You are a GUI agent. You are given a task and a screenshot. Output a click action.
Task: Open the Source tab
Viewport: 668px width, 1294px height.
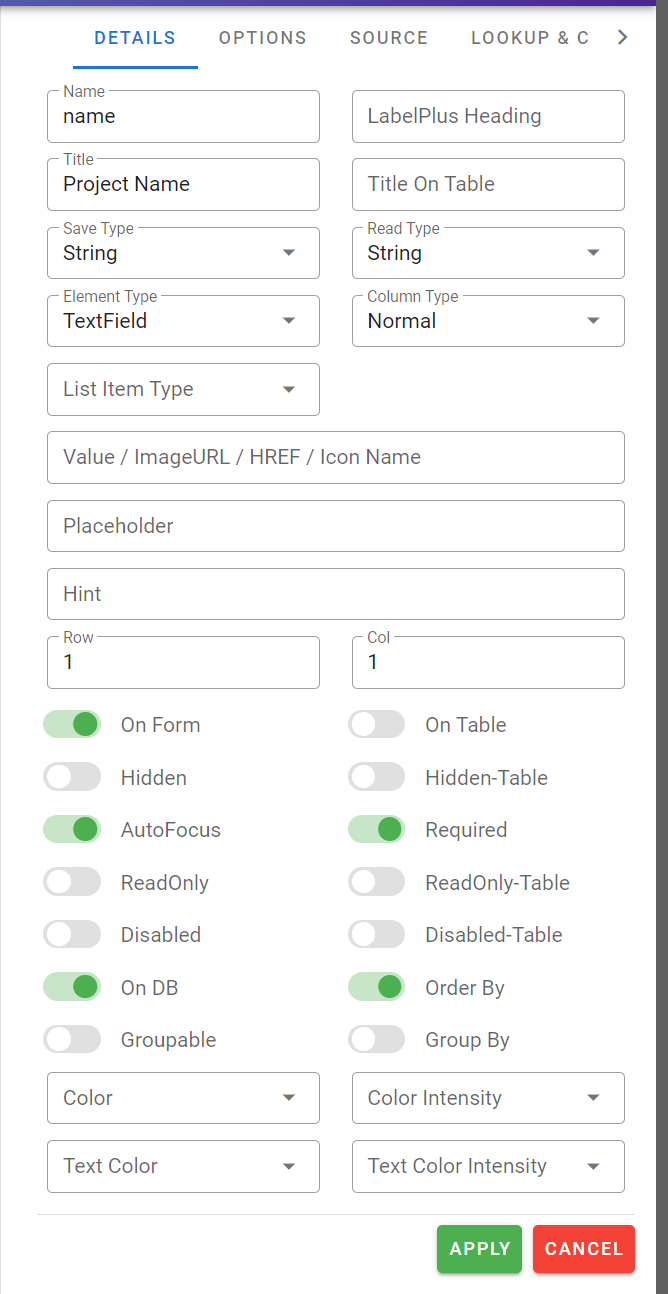click(389, 38)
